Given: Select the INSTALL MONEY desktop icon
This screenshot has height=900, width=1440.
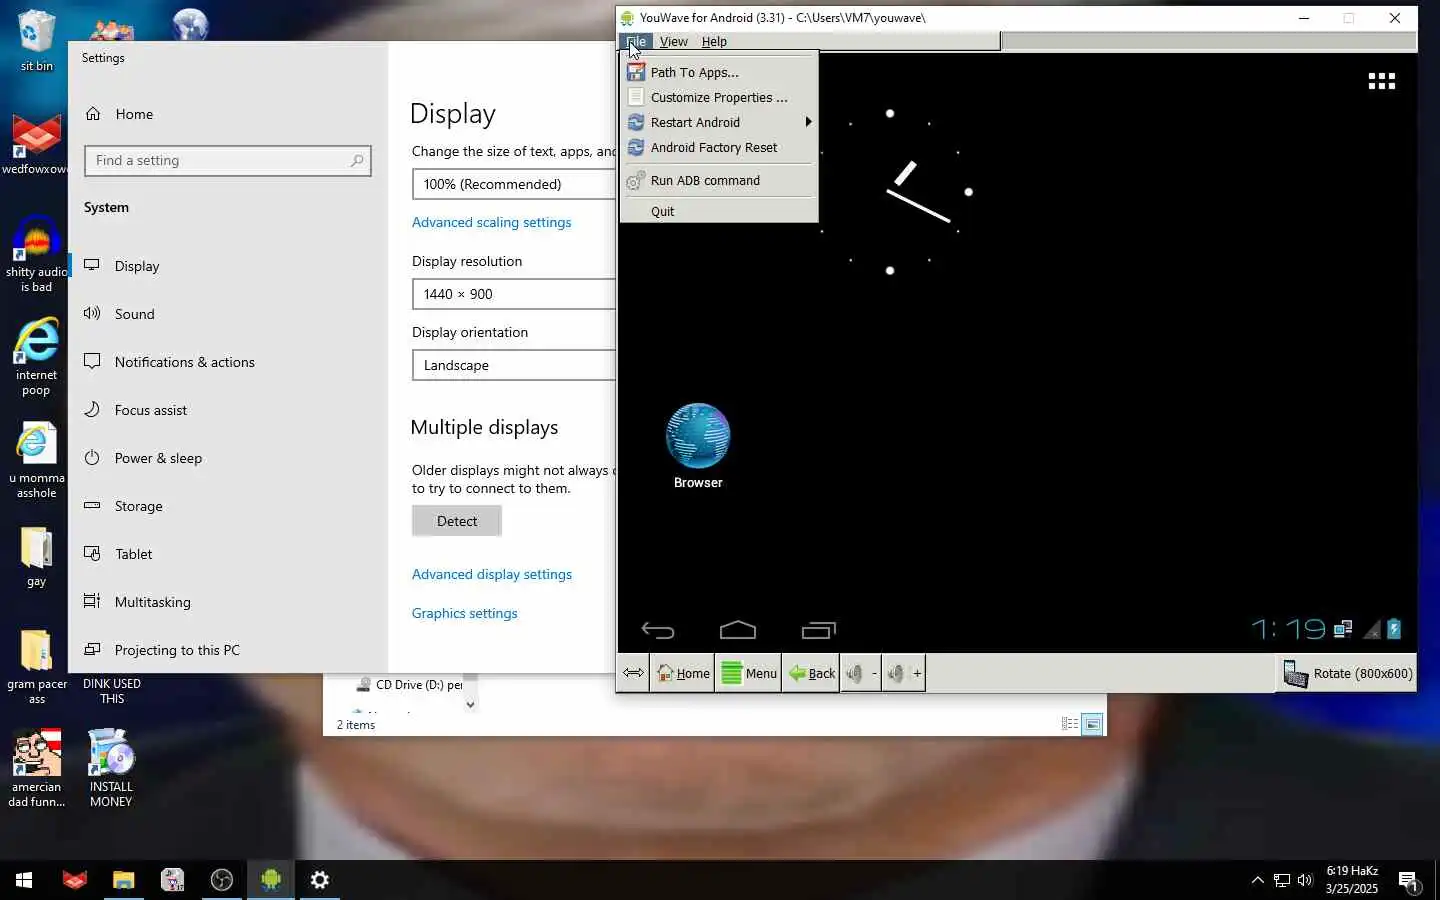Looking at the screenshot, I should coord(111,768).
